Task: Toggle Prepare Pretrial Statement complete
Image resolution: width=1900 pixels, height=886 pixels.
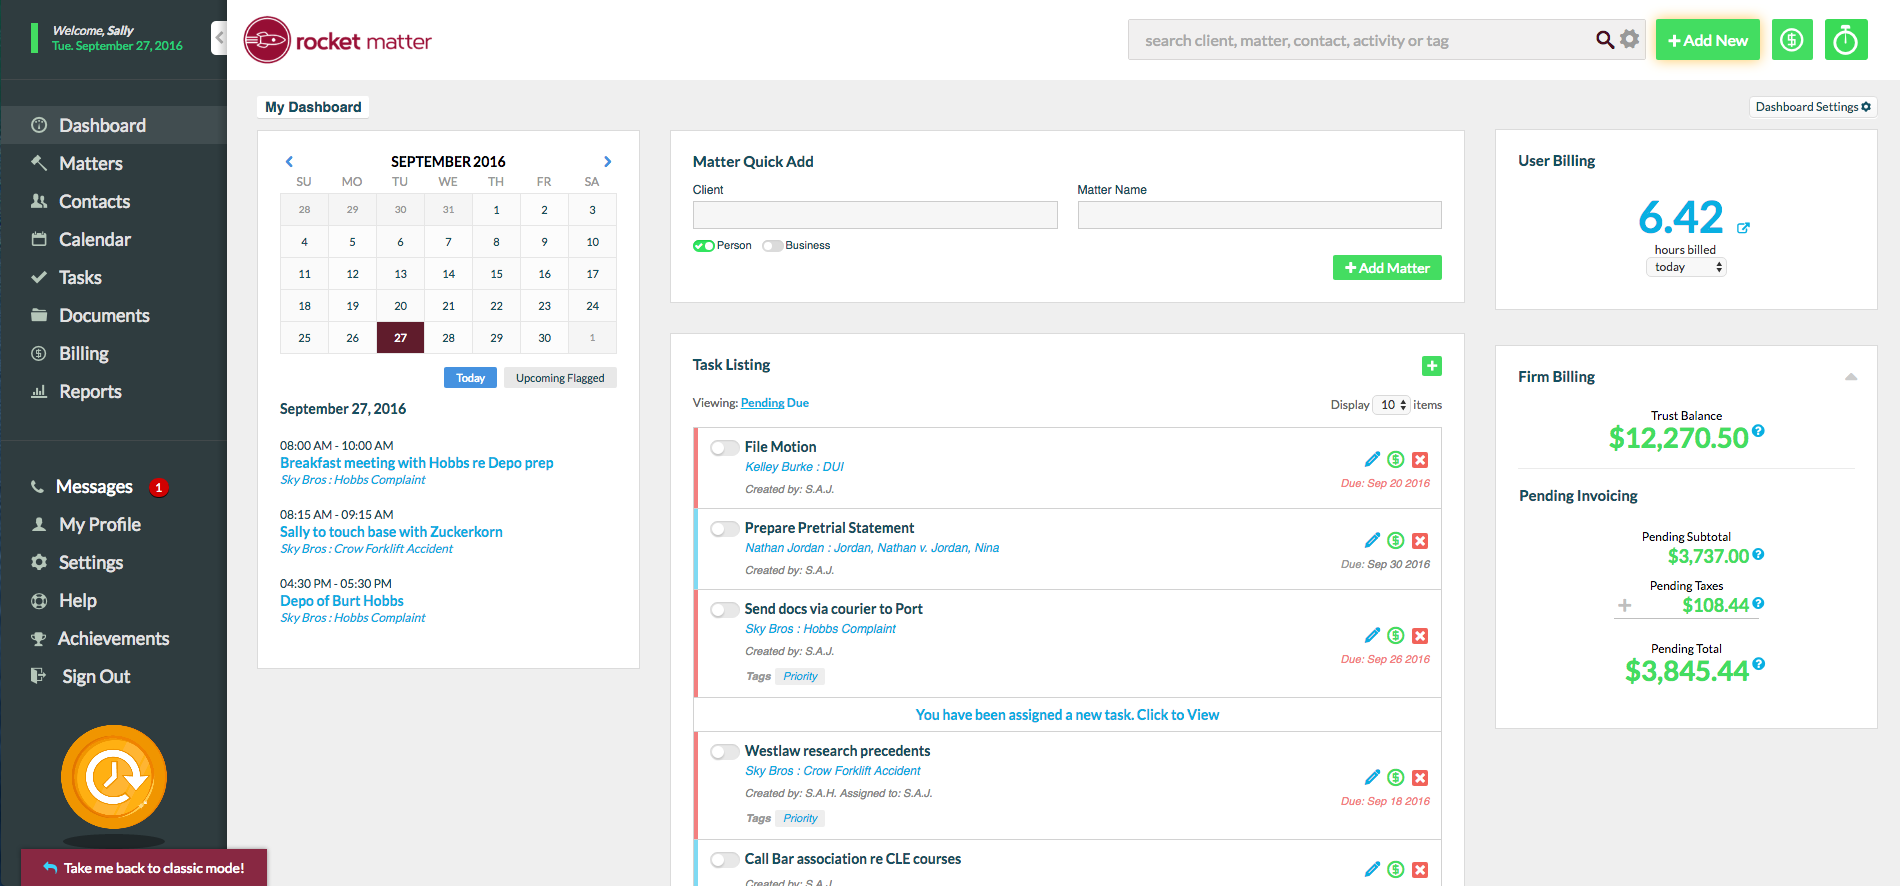Action: (x=724, y=529)
